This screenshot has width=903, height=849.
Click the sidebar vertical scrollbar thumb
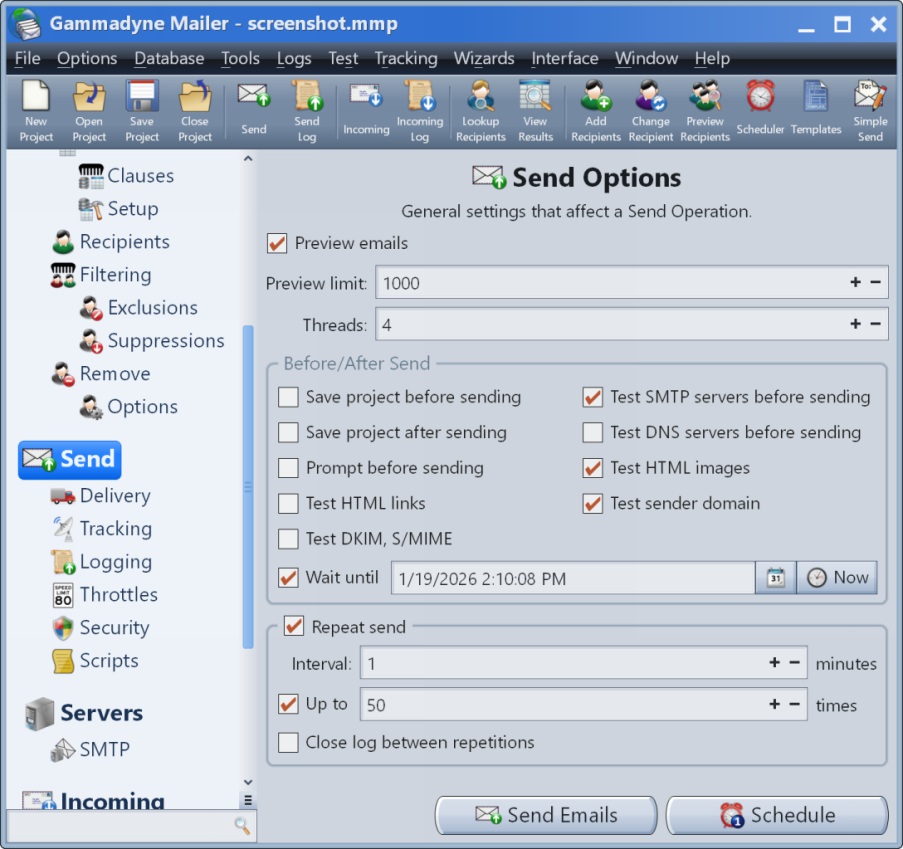tap(248, 487)
